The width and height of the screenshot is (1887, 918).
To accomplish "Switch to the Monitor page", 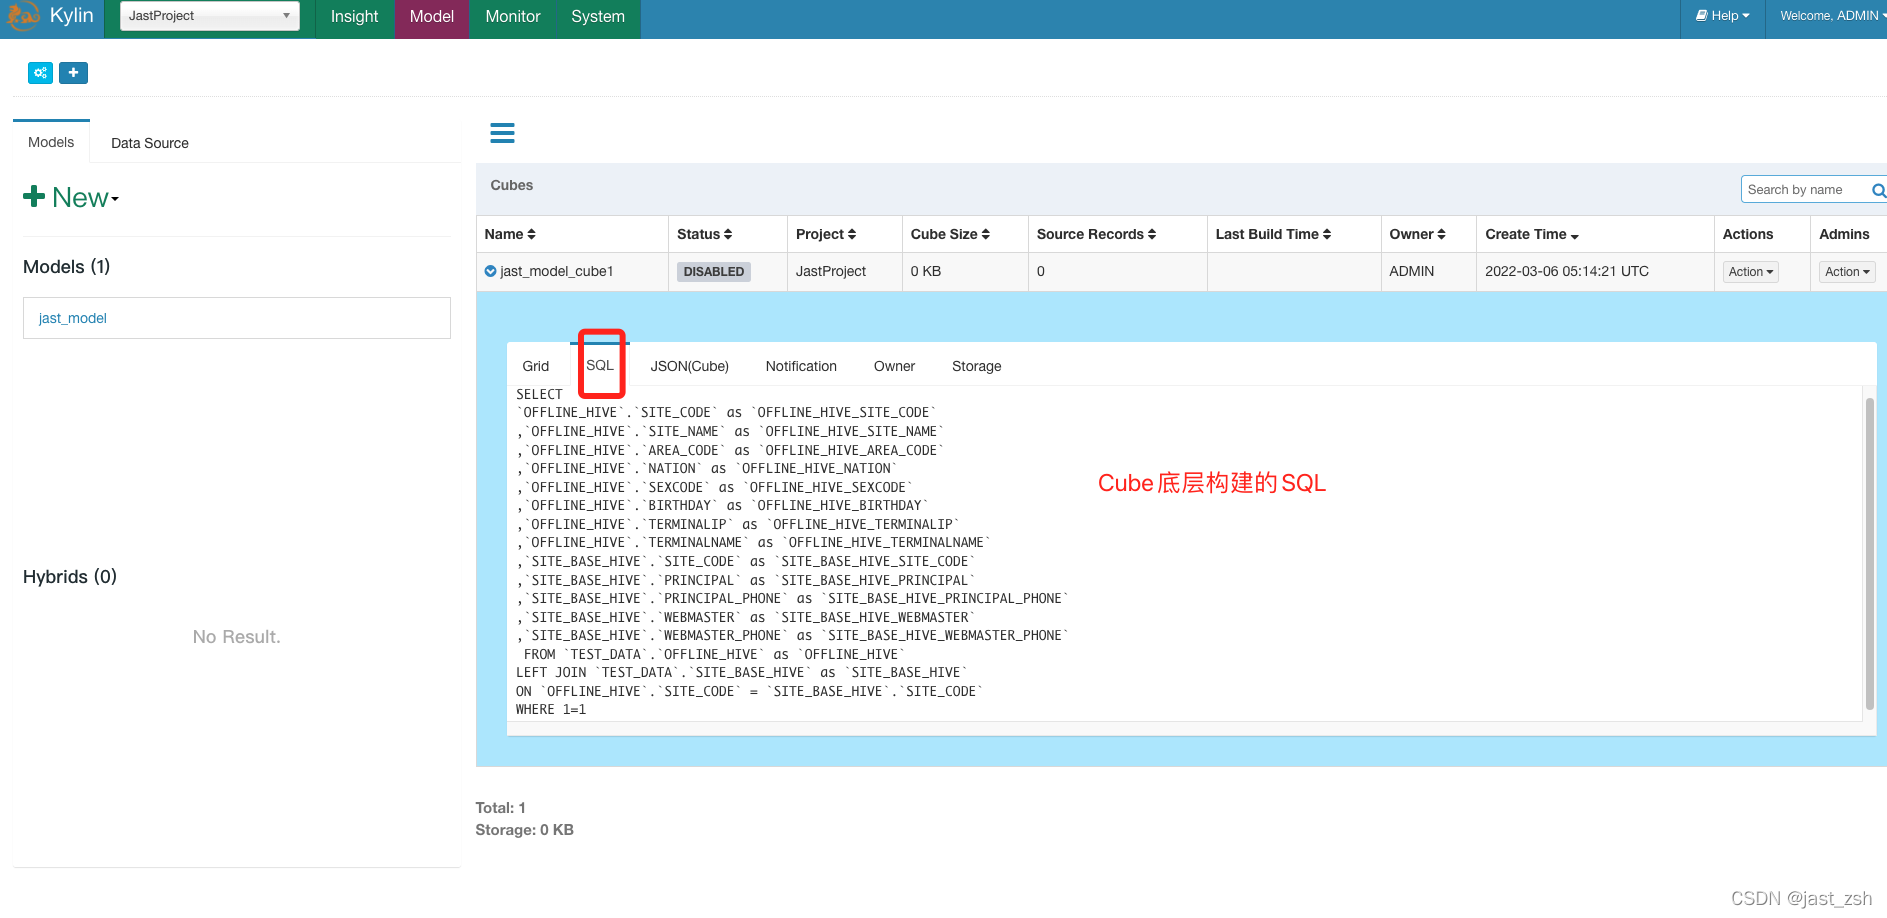I will click(513, 17).
